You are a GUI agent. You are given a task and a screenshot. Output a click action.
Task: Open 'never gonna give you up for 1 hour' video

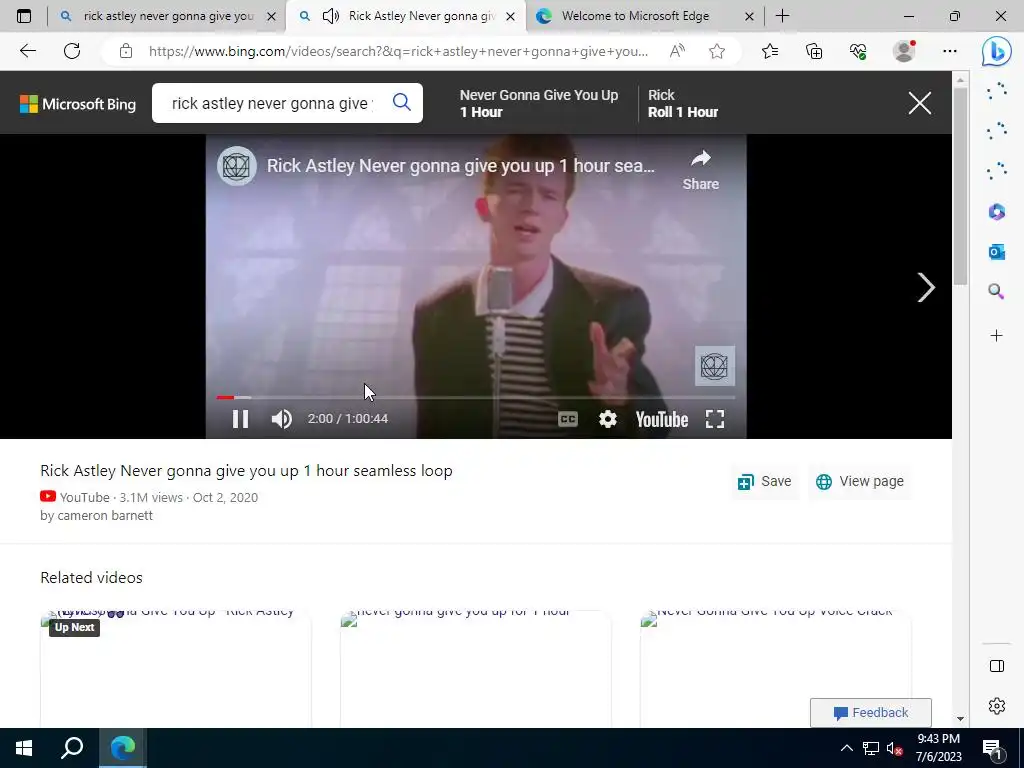click(475, 669)
